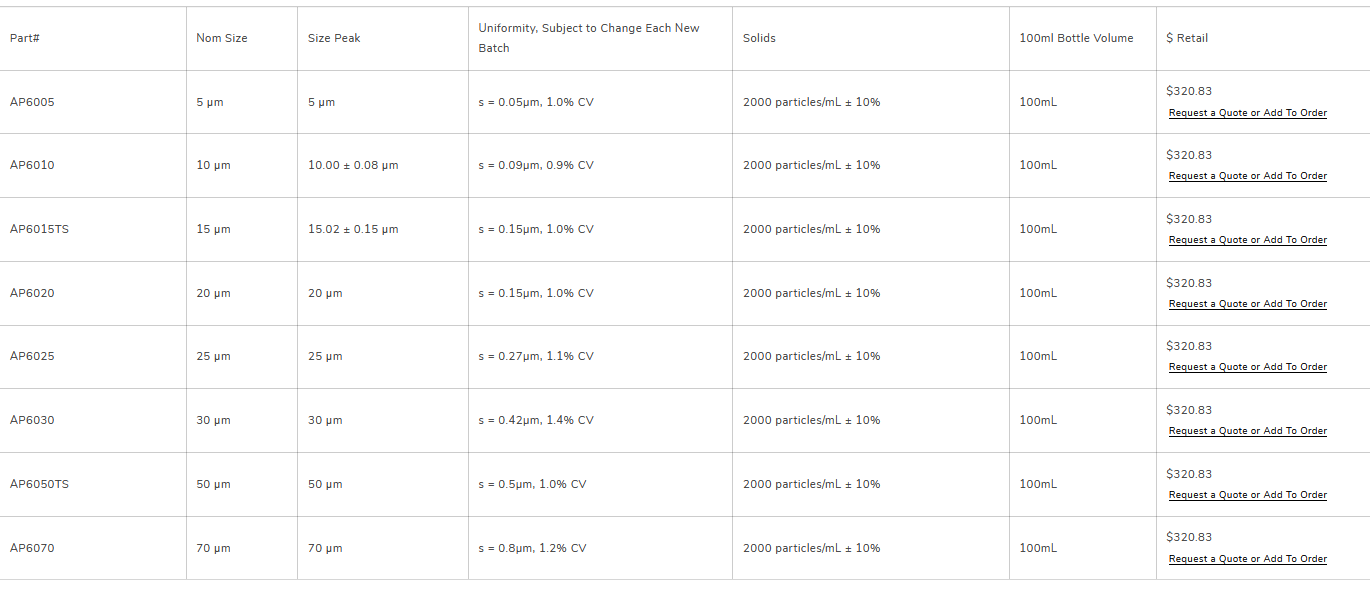The height and width of the screenshot is (596, 1370).
Task: Click the AP6015TS part number cell
Action: pos(39,229)
